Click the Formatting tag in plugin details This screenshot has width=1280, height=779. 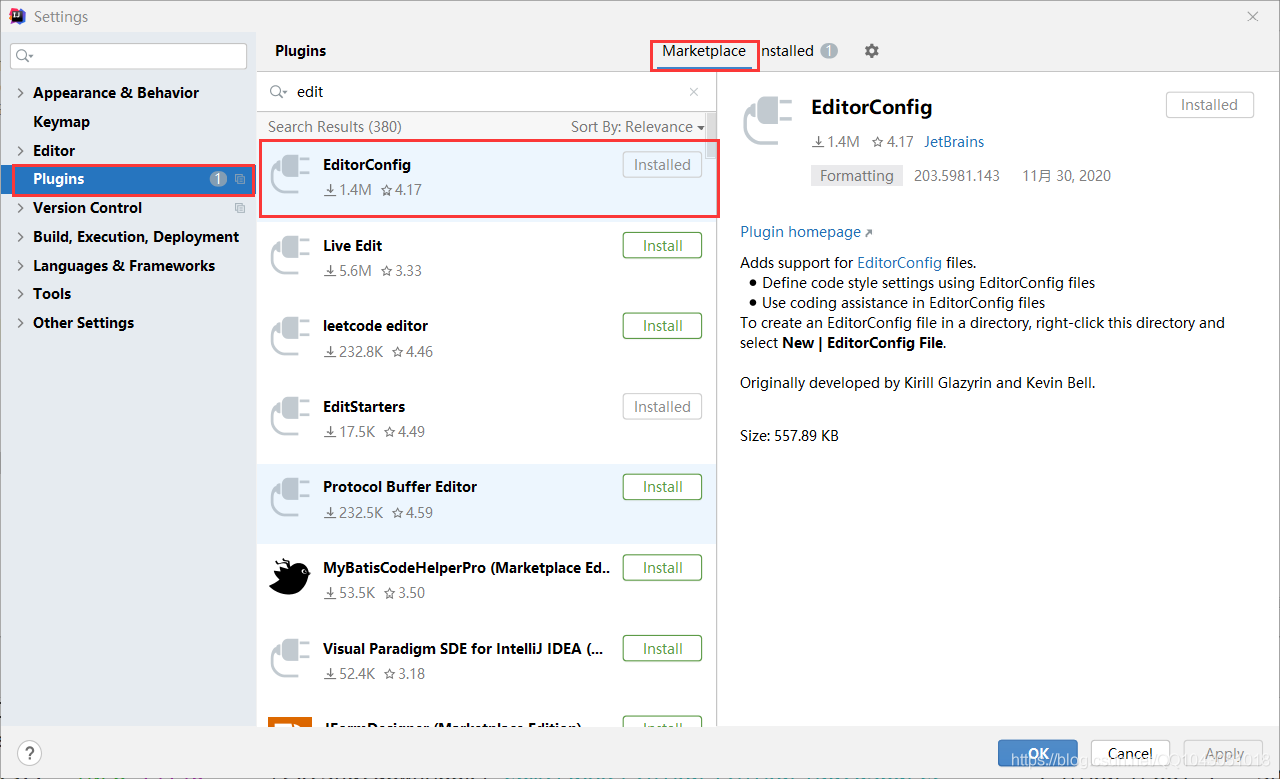856,176
